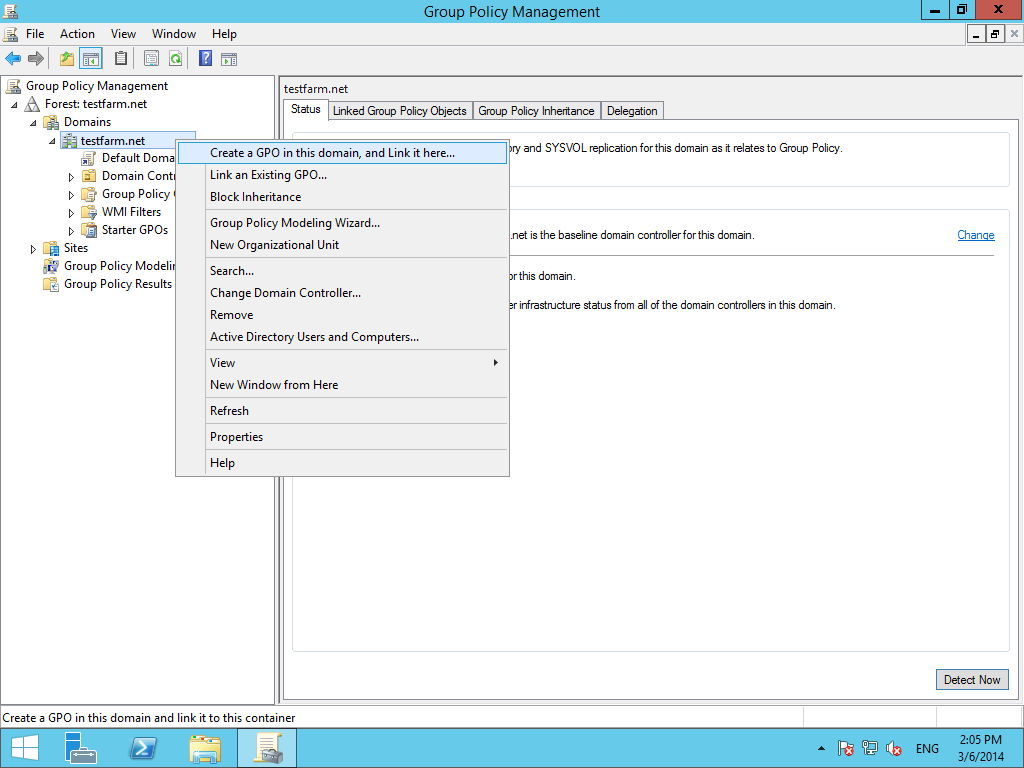Click the Domains folder icon

point(51,122)
